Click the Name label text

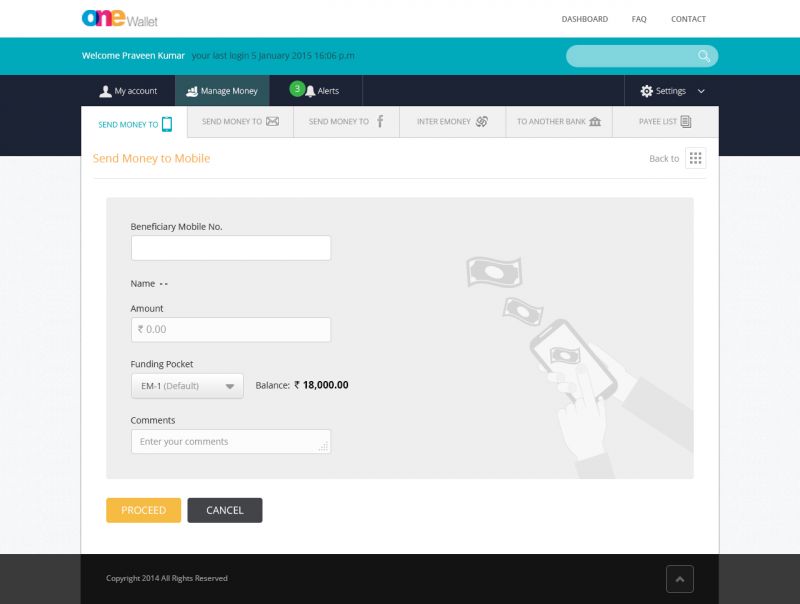[x=142, y=284]
